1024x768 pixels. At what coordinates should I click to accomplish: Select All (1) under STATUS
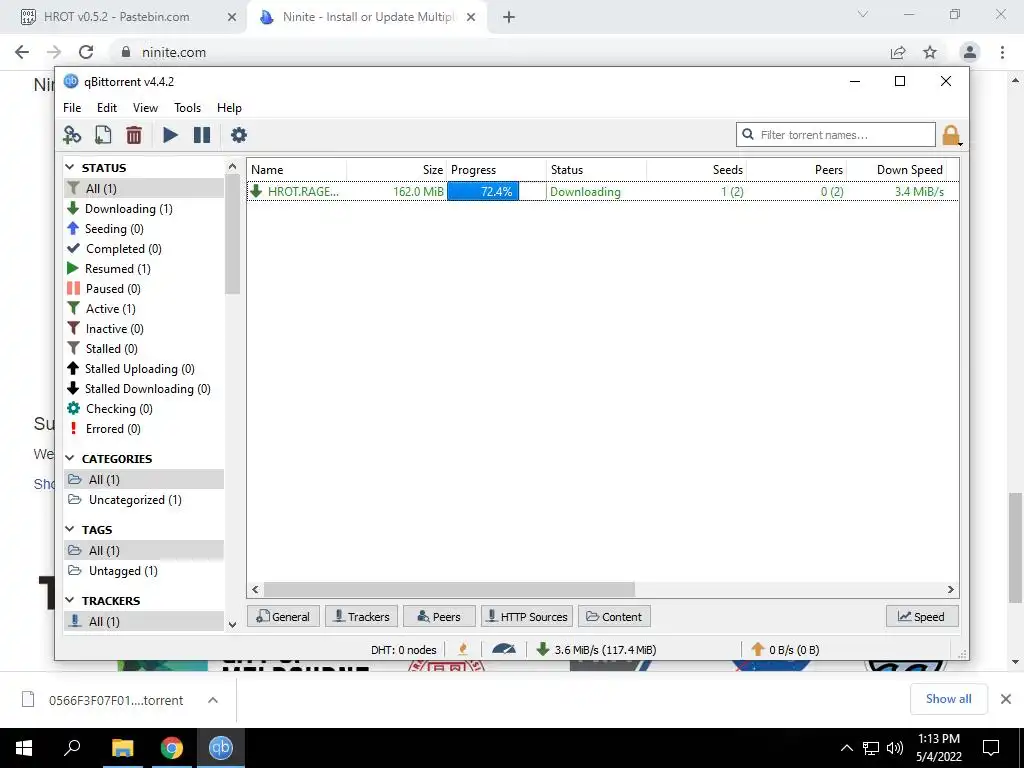tap(144, 189)
